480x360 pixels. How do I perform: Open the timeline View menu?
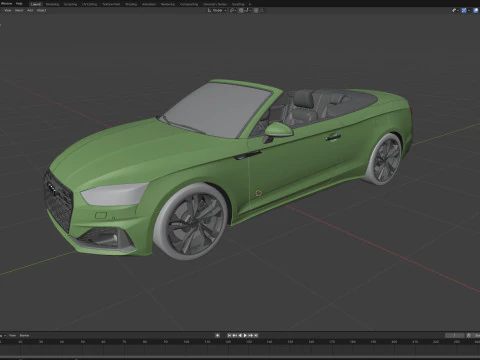click(x=12, y=335)
